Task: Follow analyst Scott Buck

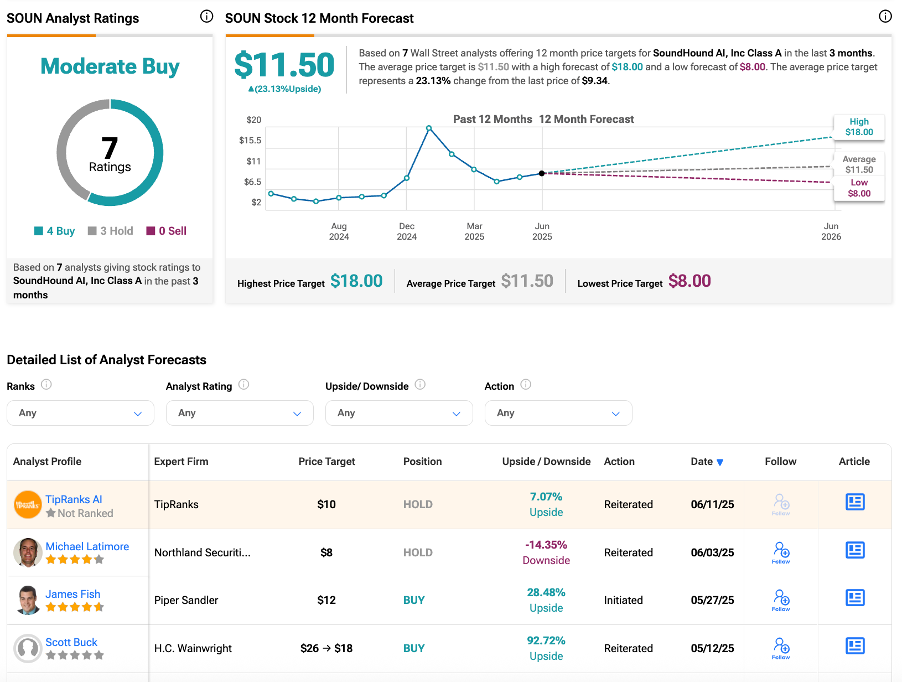Action: [781, 648]
